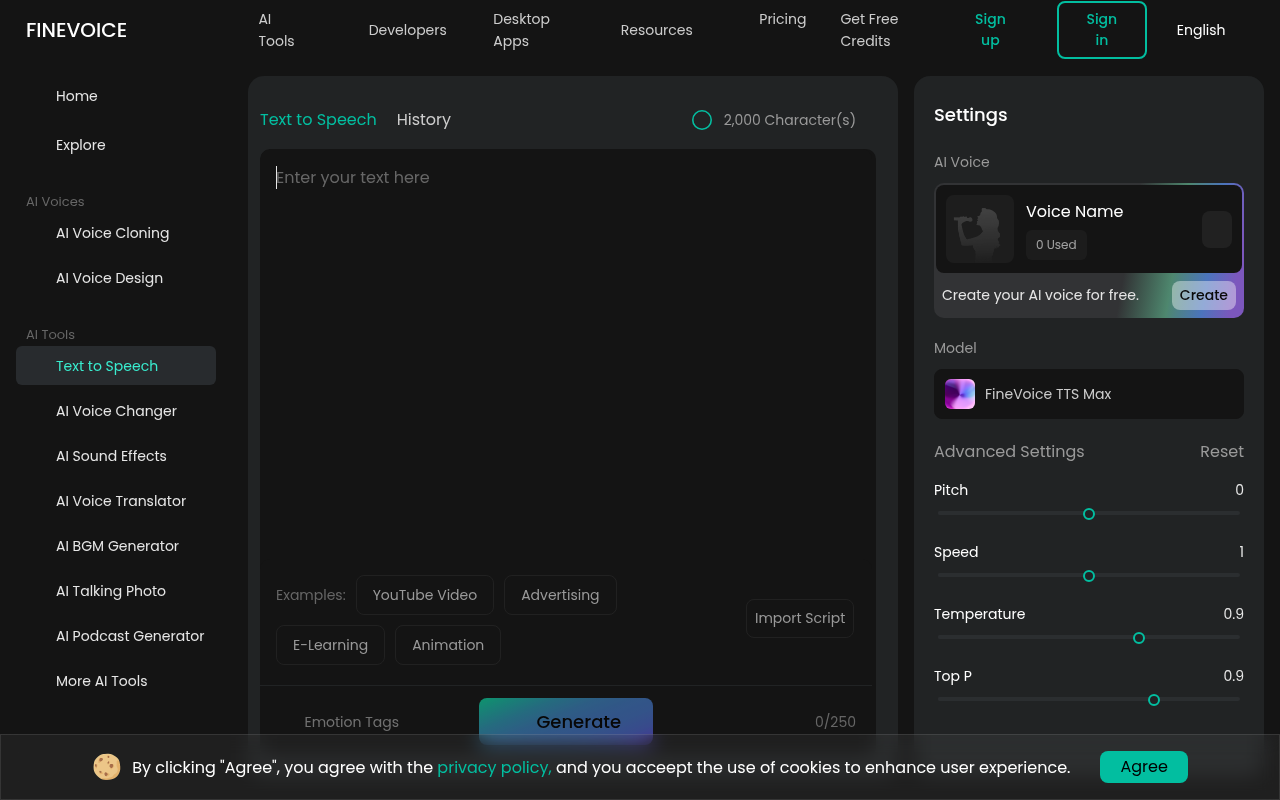Open the AI Tools navigation menu
Screen dimensions: 1280x800
276,30
